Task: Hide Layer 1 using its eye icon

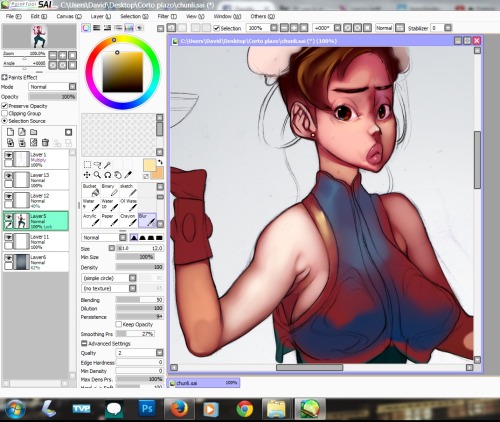Action: (8, 155)
